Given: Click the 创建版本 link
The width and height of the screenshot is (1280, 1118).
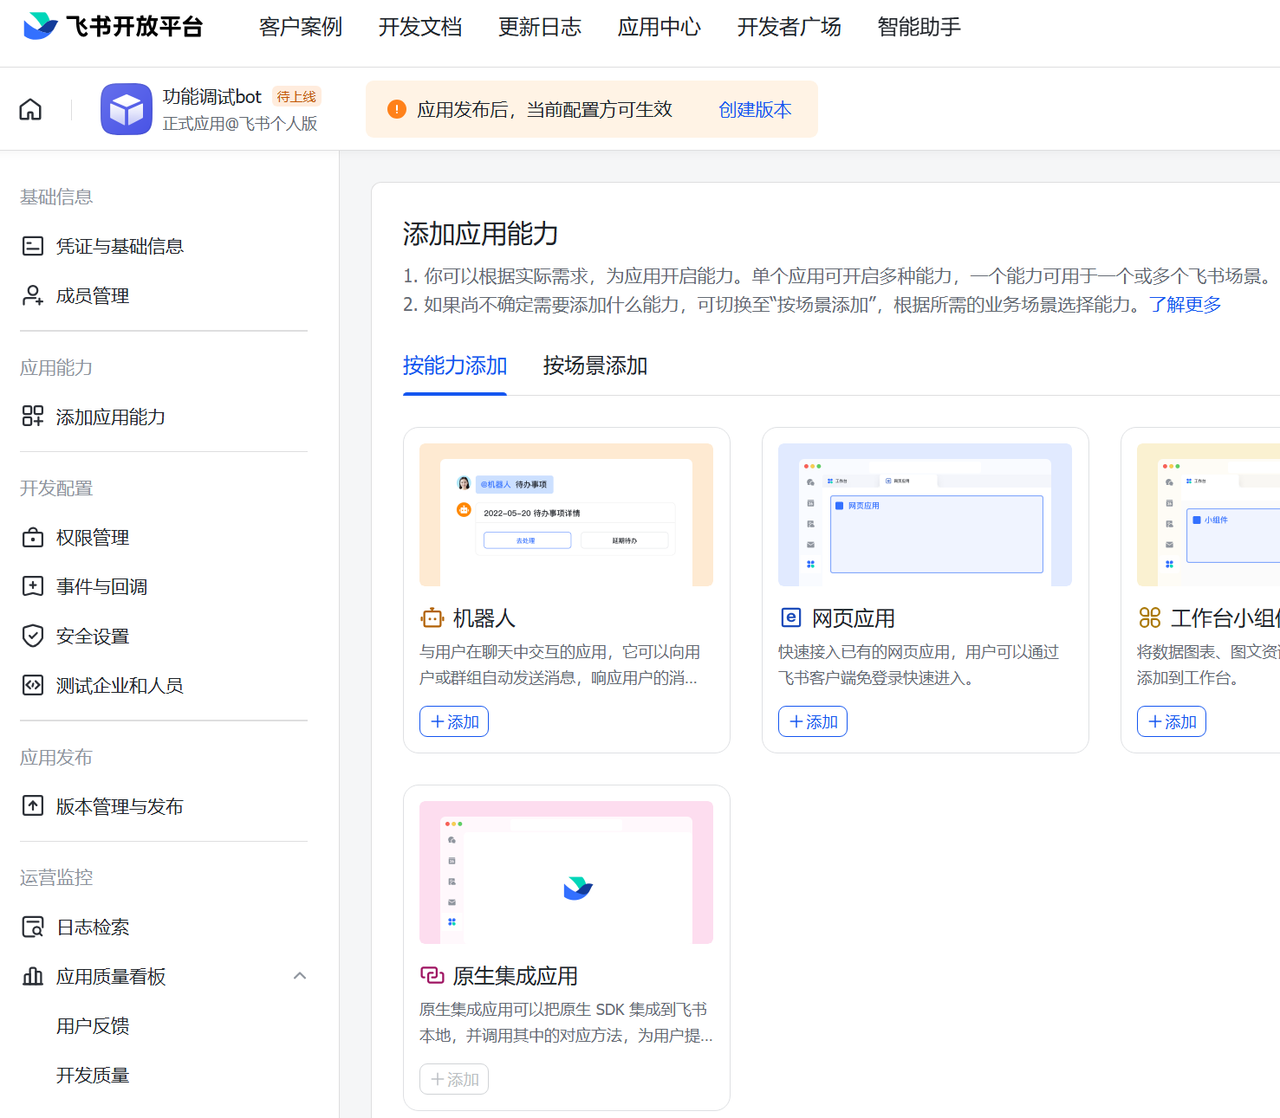Looking at the screenshot, I should 755,110.
